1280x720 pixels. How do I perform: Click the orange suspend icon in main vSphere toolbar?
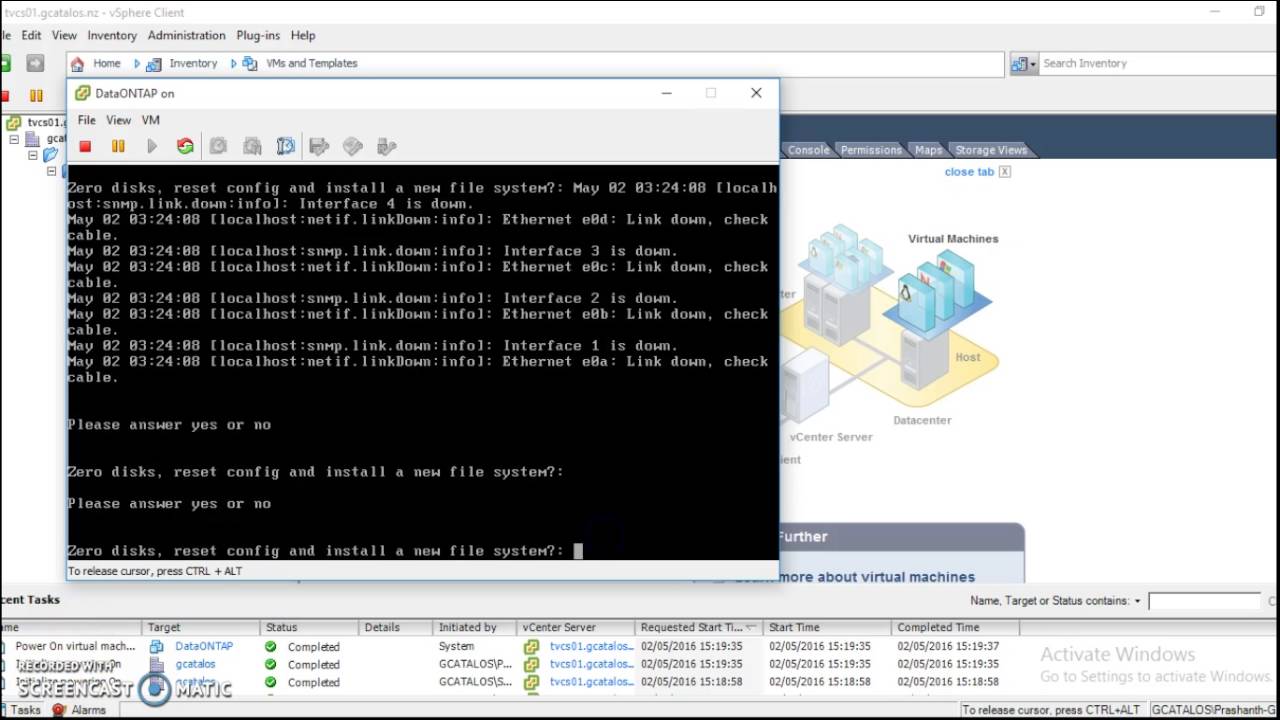[36, 96]
